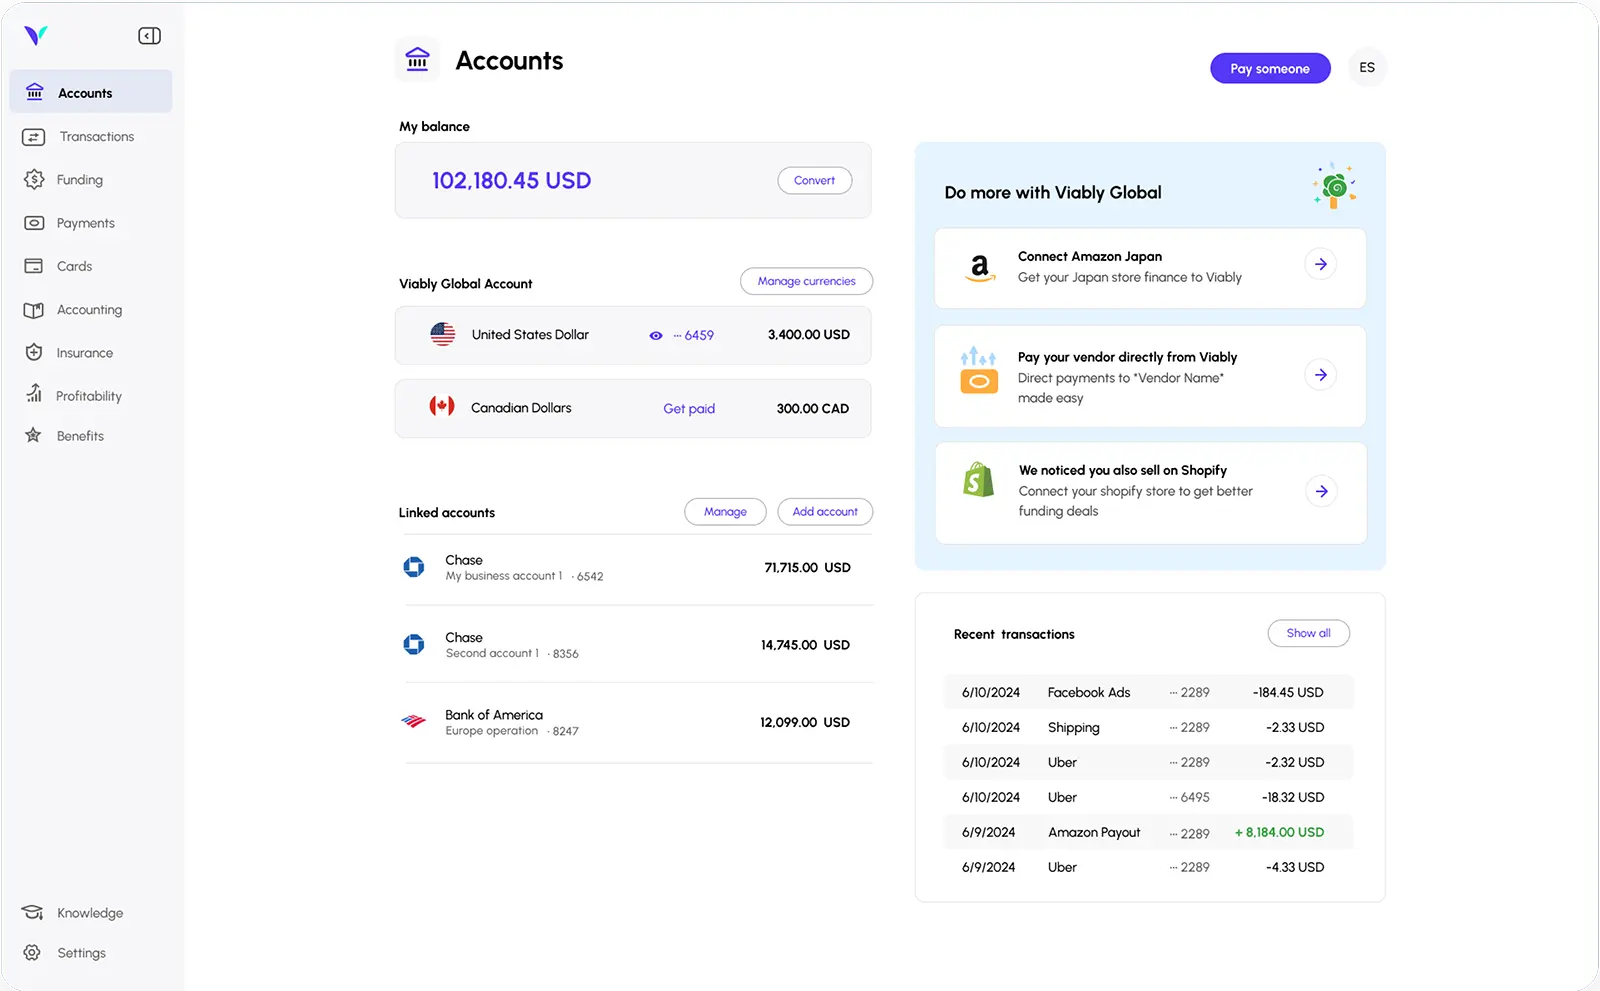Select the Cards icon
1600x991 pixels.
[x=33, y=265]
